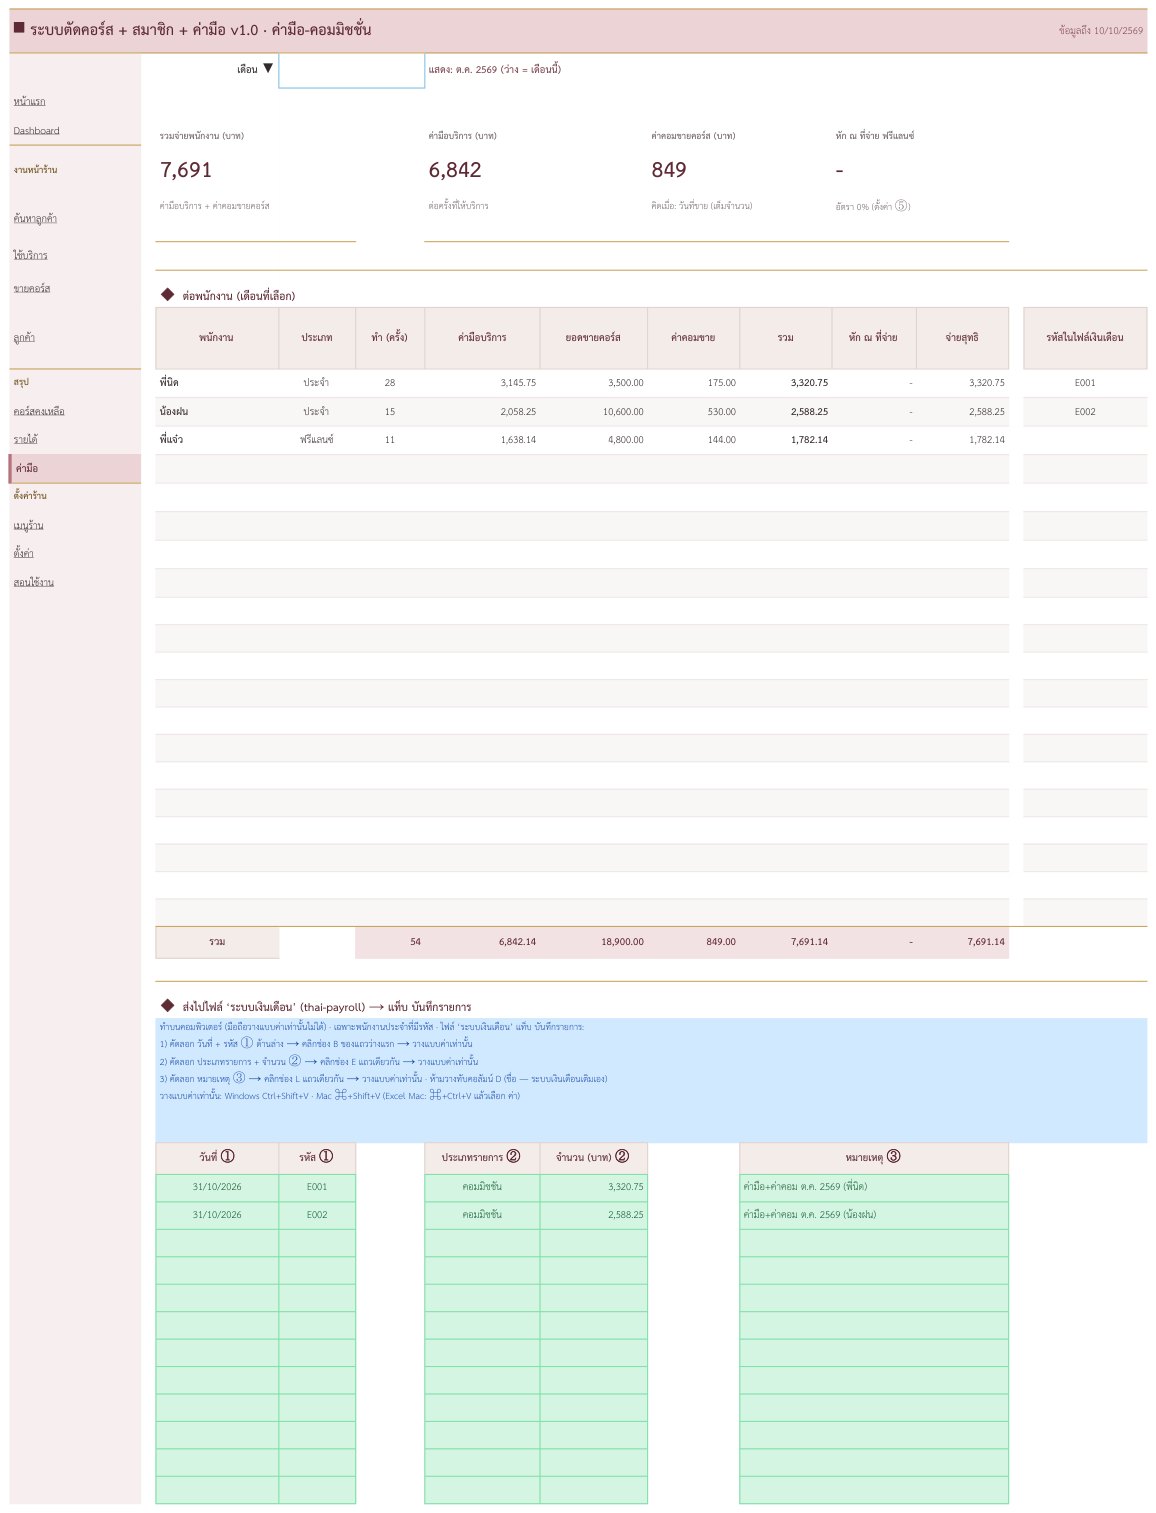This screenshot has height=1513, width=1156.
Task: Click the diamond icon beside ส่งไปไฟล์ heading
Action: click(167, 1006)
